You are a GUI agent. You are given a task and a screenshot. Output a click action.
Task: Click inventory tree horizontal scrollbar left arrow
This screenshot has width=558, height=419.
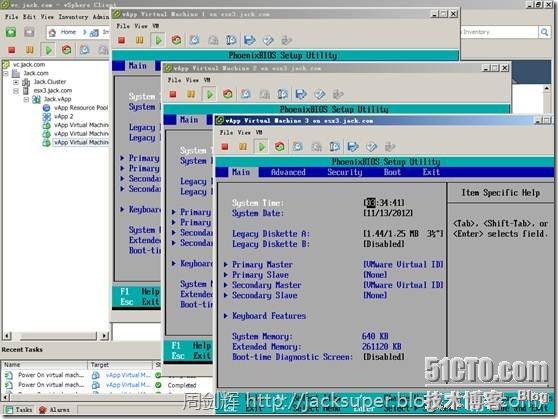point(7,336)
